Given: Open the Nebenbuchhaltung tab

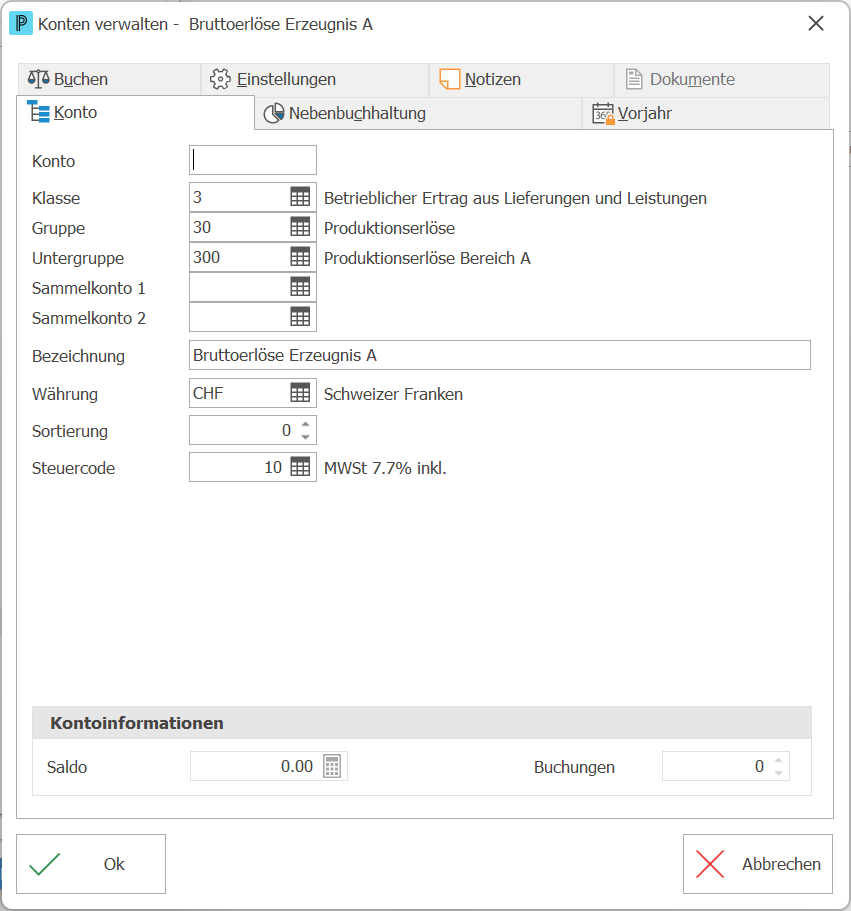Looking at the screenshot, I should coord(418,113).
